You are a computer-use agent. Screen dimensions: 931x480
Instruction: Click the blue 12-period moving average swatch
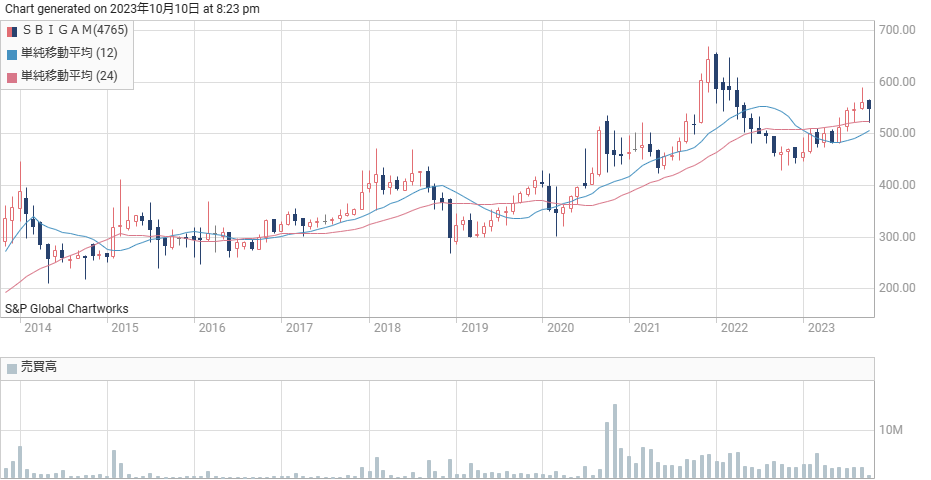pyautogui.click(x=12, y=55)
